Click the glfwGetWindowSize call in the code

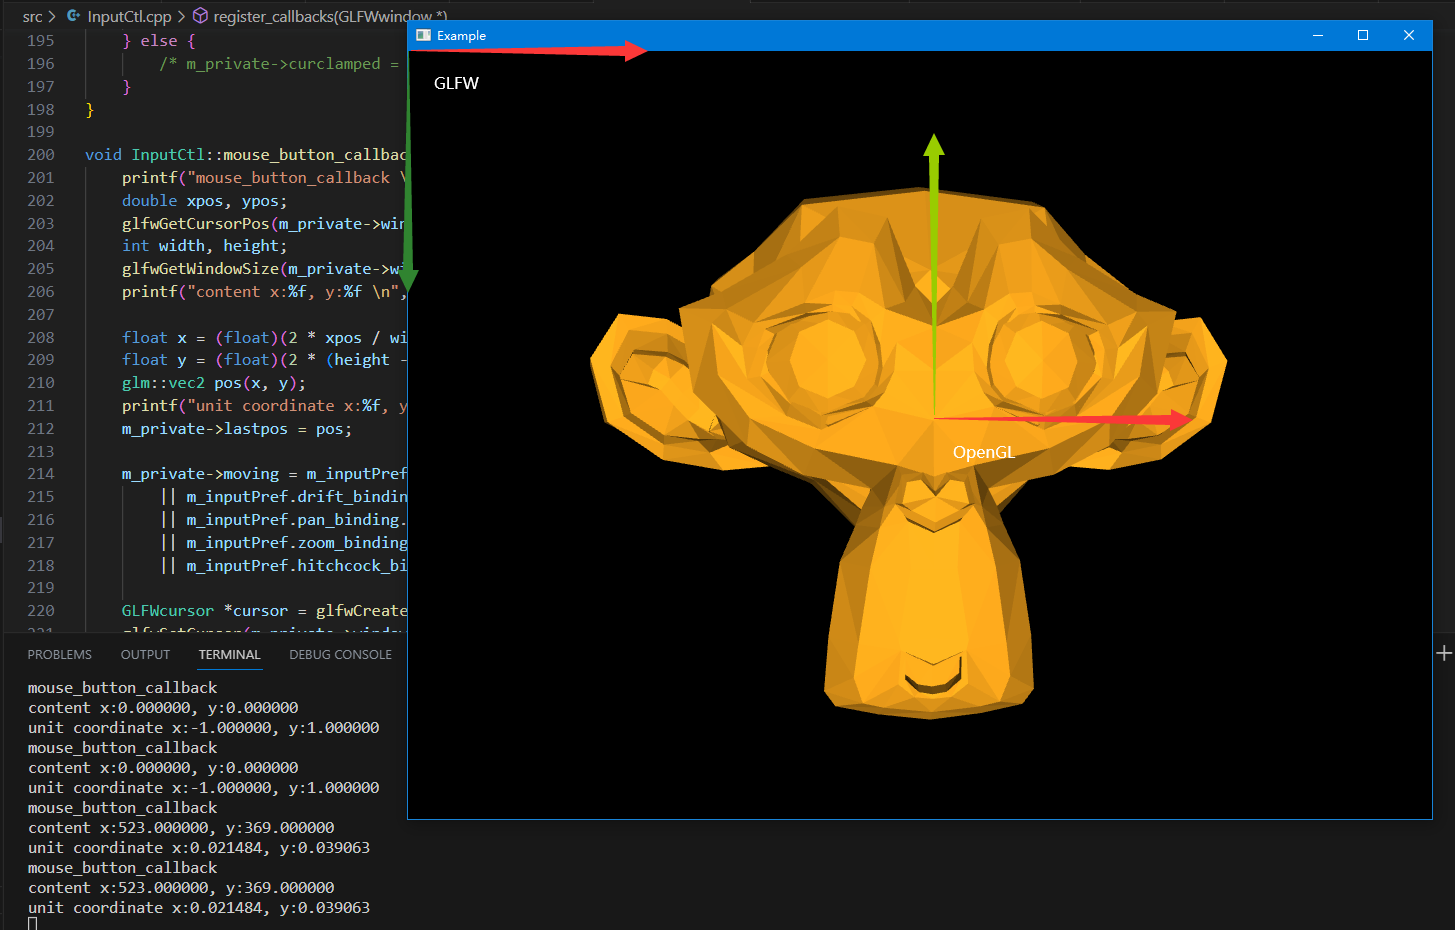pos(264,269)
